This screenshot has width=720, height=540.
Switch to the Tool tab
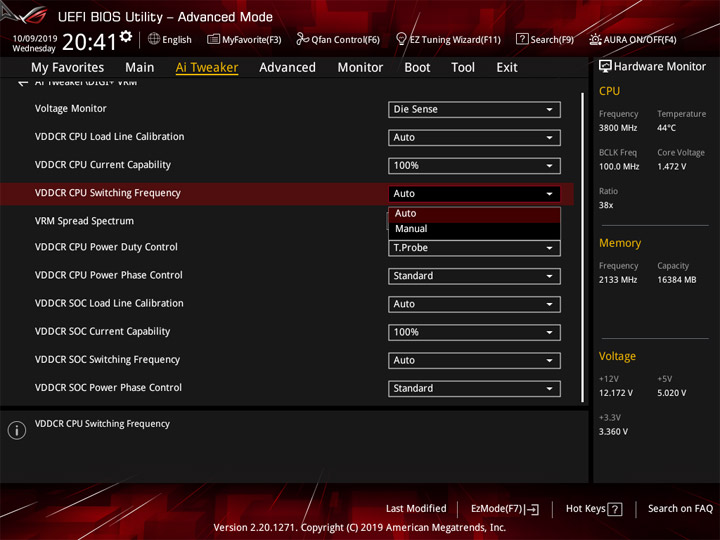pos(463,68)
